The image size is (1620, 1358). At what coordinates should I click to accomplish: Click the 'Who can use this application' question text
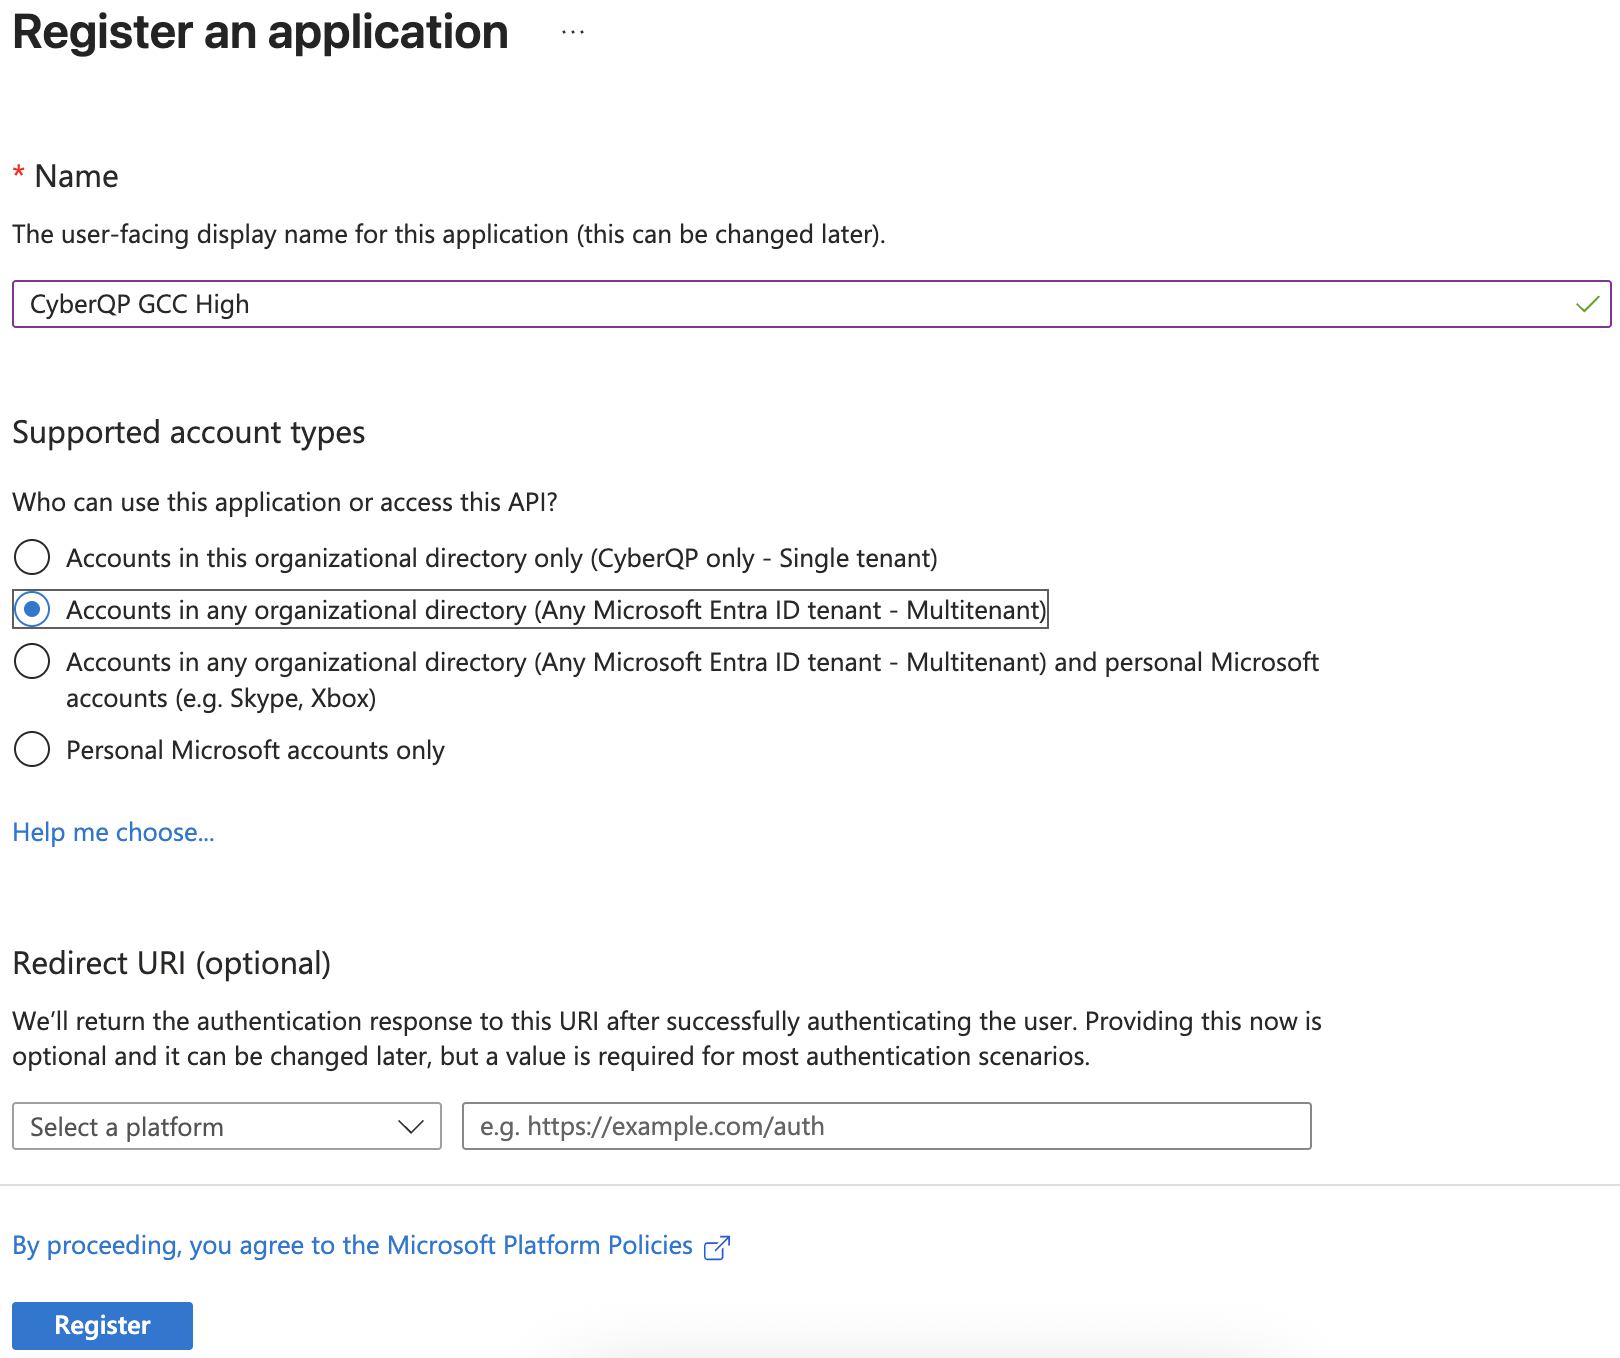pos(284,502)
